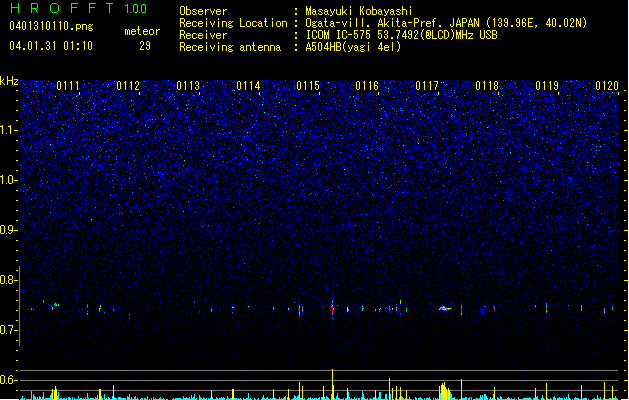Image resolution: width=629 pixels, height=400 pixels.
Task: Click the time marker 0119
Action: [x=547, y=86]
